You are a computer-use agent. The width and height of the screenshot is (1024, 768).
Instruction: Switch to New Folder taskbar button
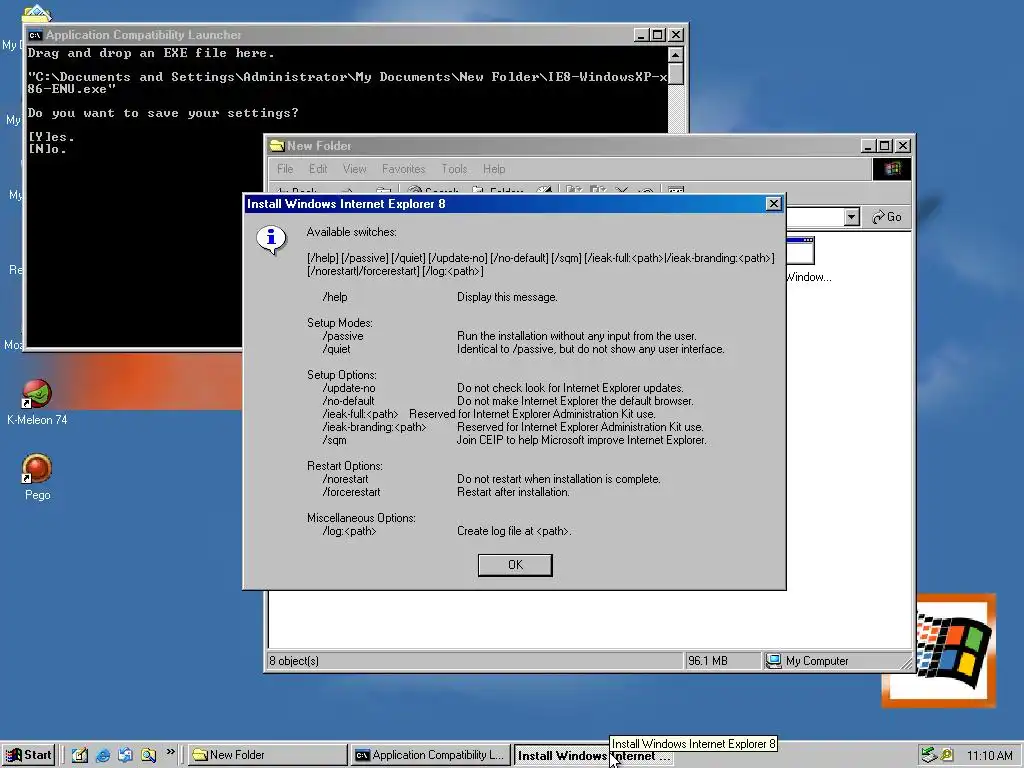(x=268, y=755)
